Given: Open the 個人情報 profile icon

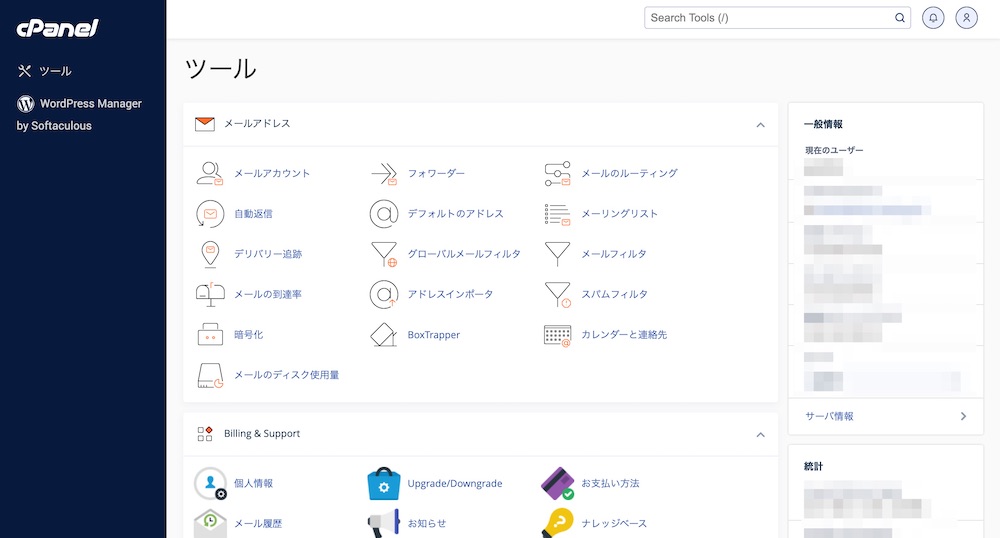Looking at the screenshot, I should tap(210, 483).
